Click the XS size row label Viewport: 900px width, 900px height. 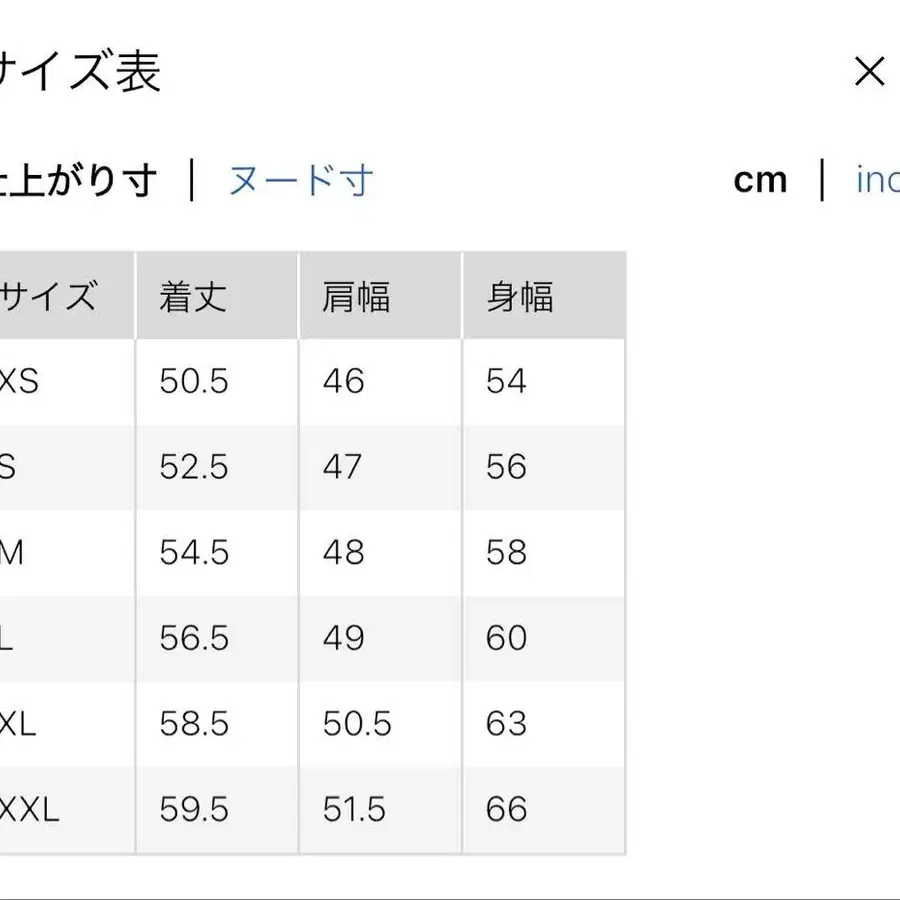coord(18,381)
